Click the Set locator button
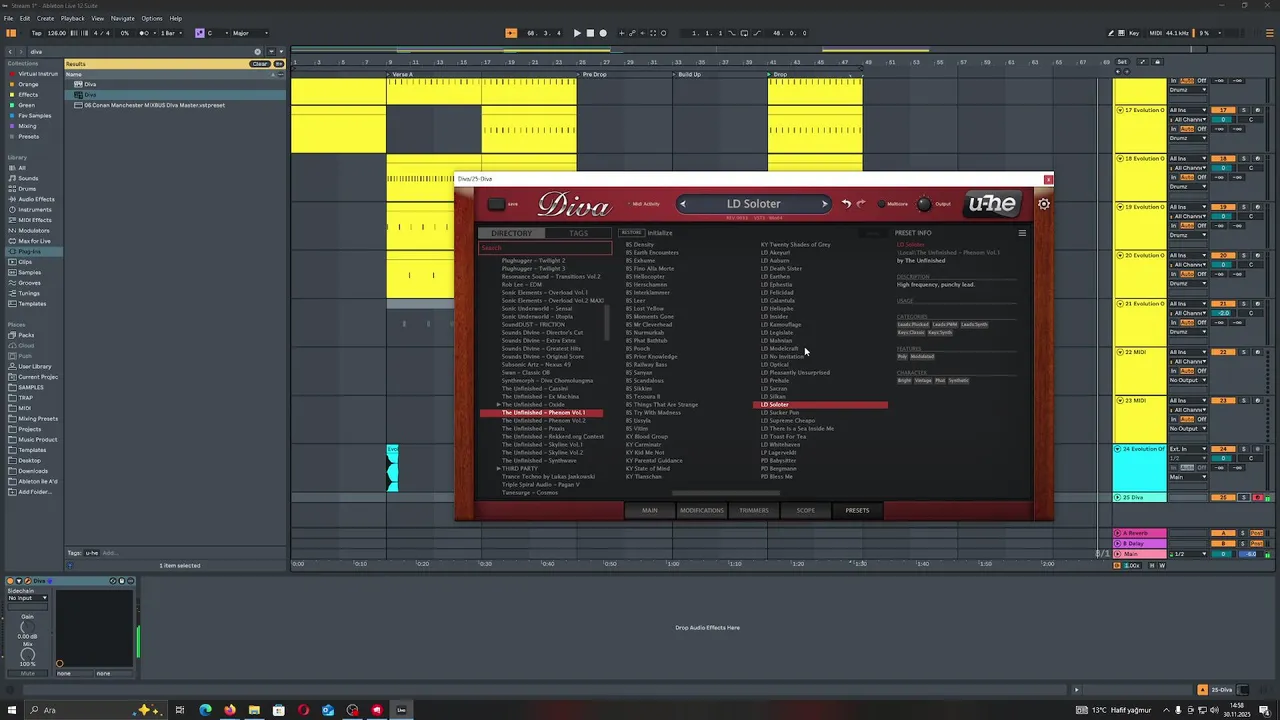 point(1123,62)
